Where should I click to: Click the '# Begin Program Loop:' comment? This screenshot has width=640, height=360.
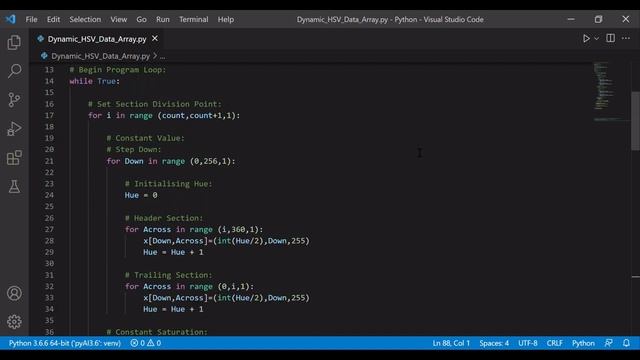click(x=118, y=70)
